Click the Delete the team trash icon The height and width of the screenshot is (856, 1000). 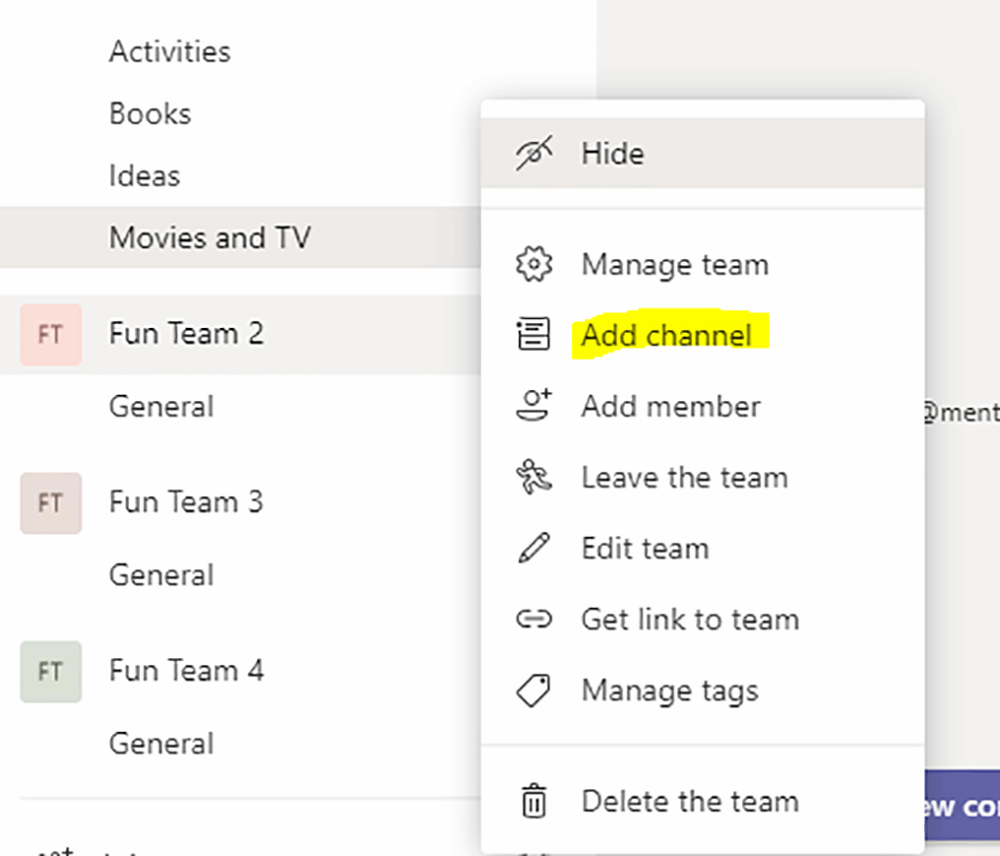(534, 801)
